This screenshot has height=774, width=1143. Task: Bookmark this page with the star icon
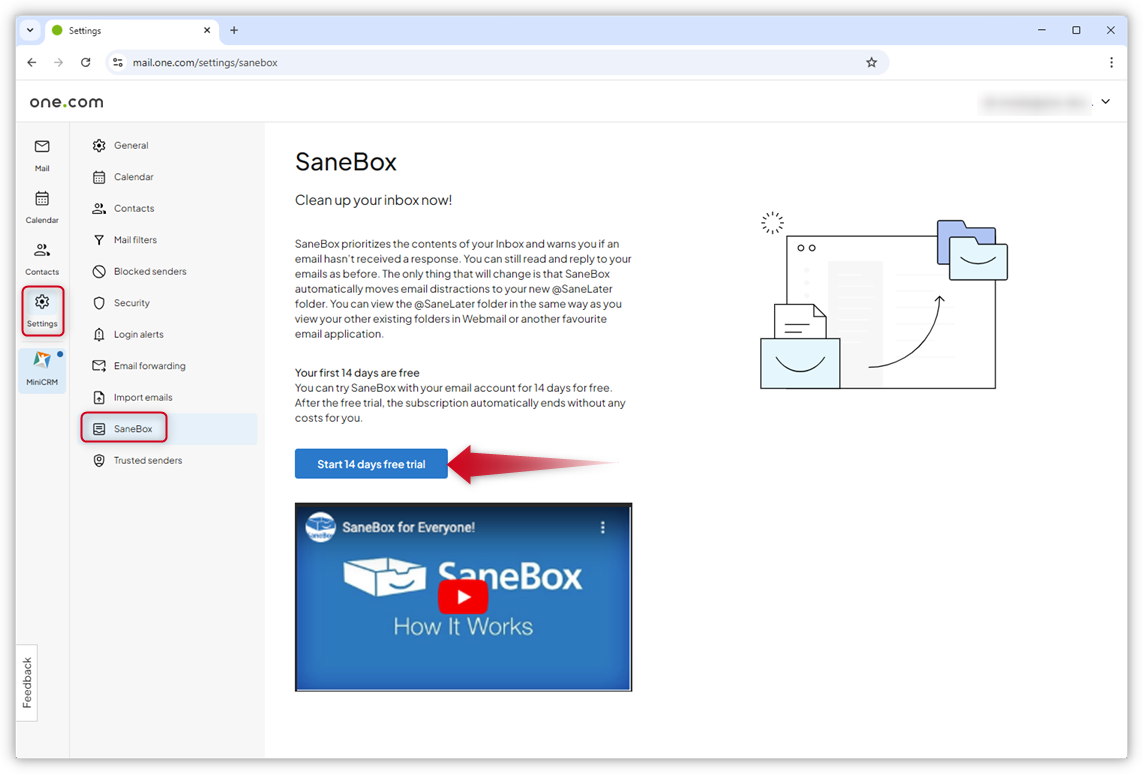(871, 63)
